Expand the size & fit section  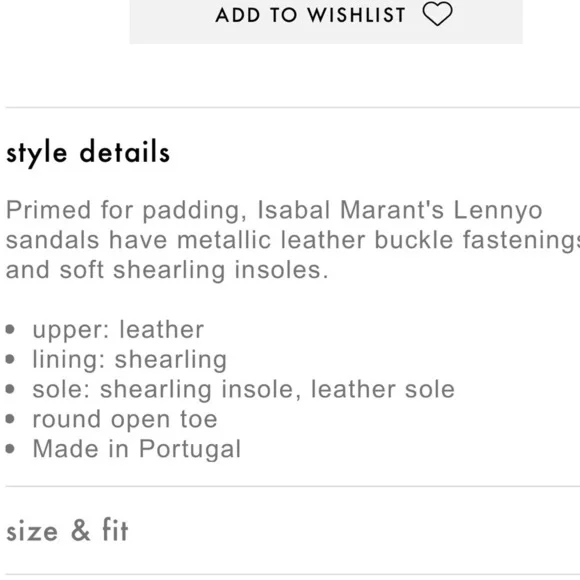pos(67,530)
